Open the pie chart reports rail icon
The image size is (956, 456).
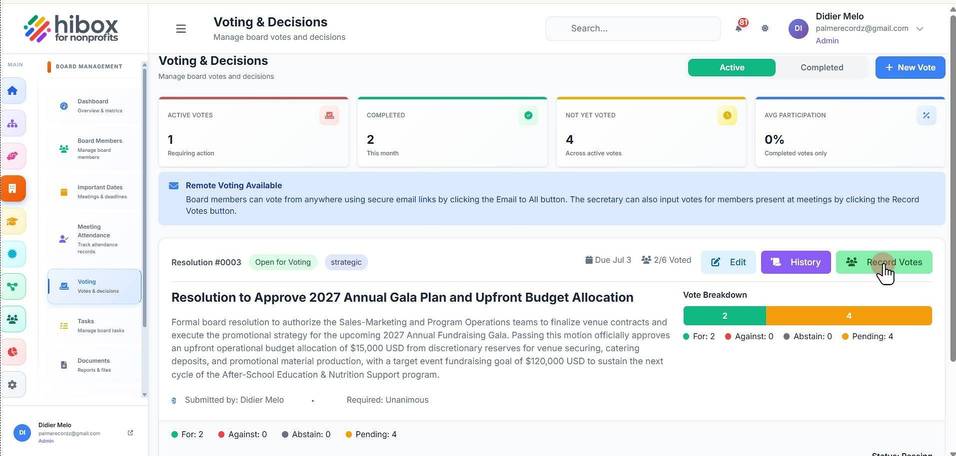click(x=12, y=352)
